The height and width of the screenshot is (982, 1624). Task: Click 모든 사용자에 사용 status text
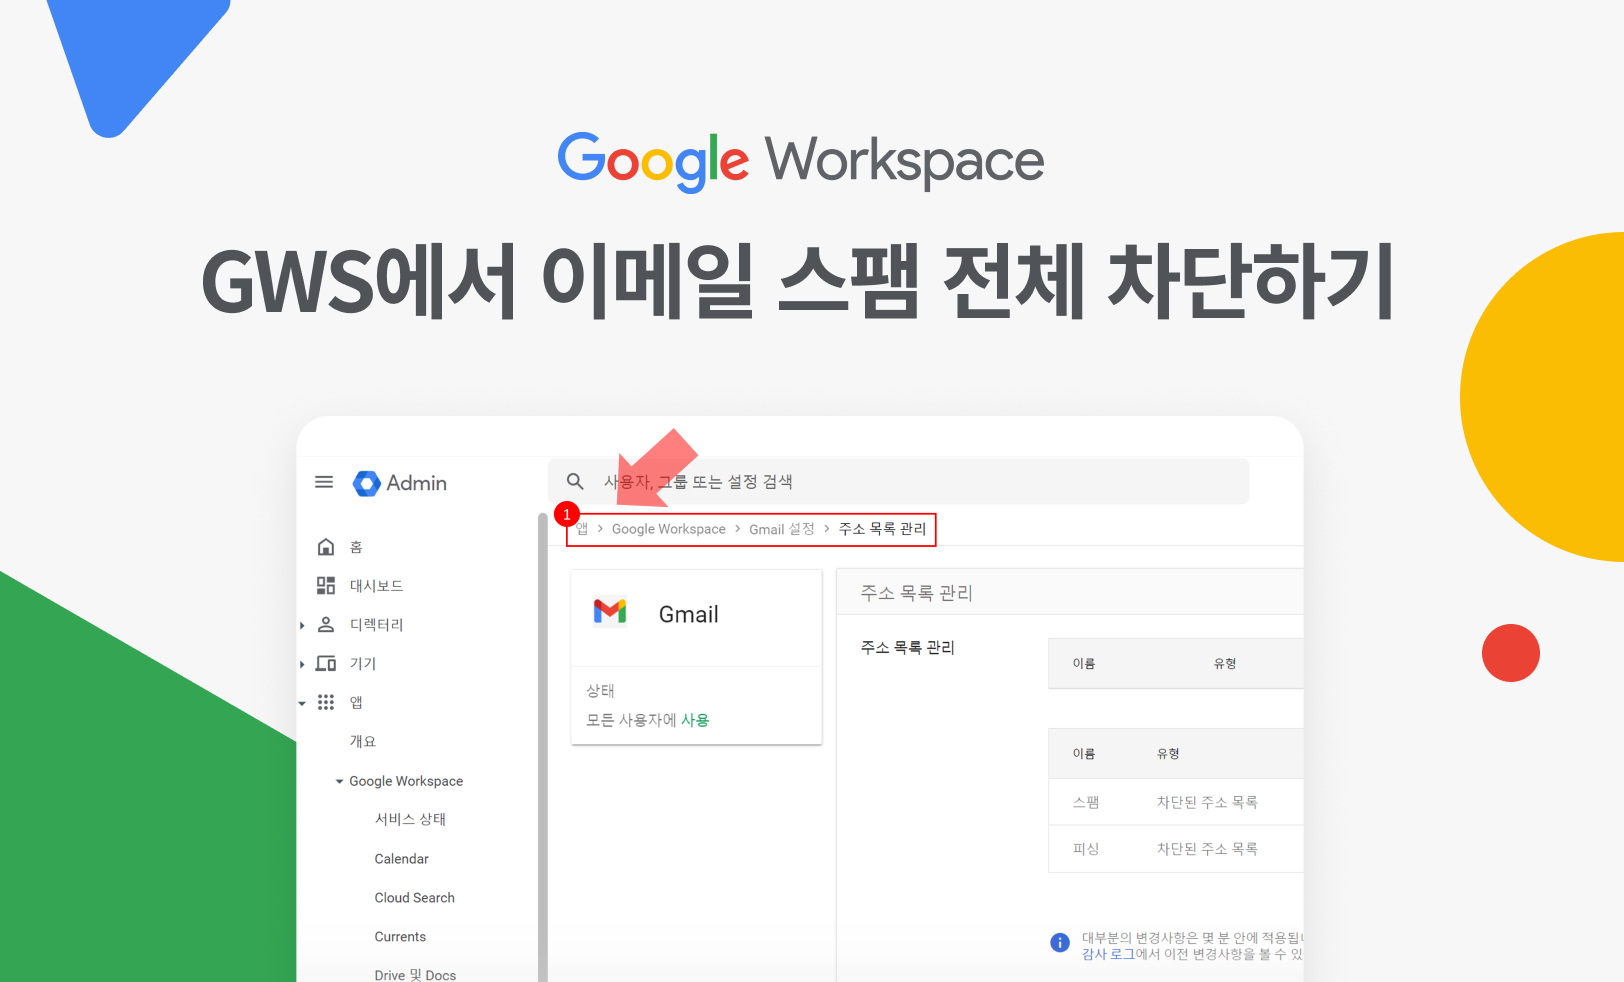(x=647, y=720)
